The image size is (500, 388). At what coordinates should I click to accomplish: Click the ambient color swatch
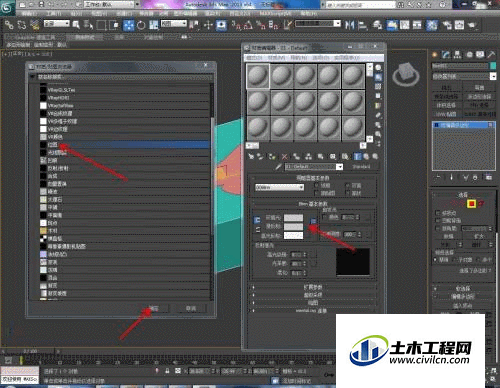(x=293, y=218)
